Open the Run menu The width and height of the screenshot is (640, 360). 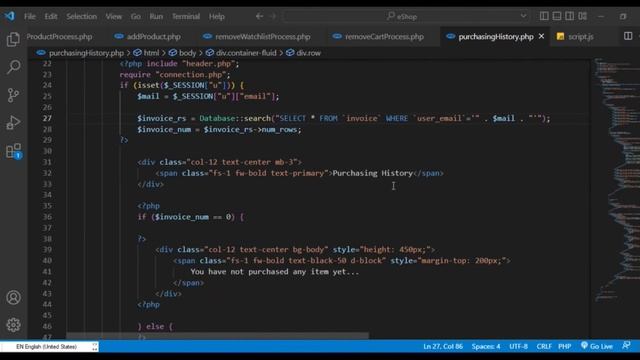click(156, 16)
